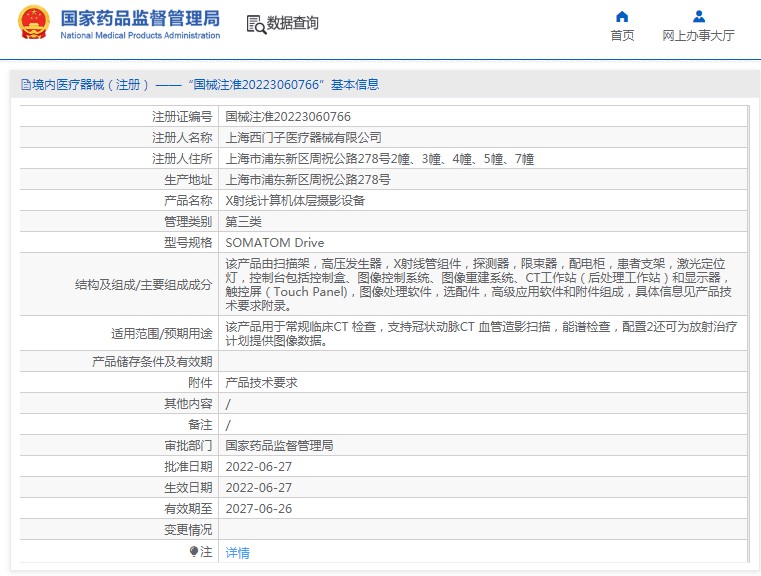
Task: Select the page heading 境内医疗器械（注册）基本信息
Action: point(205,84)
